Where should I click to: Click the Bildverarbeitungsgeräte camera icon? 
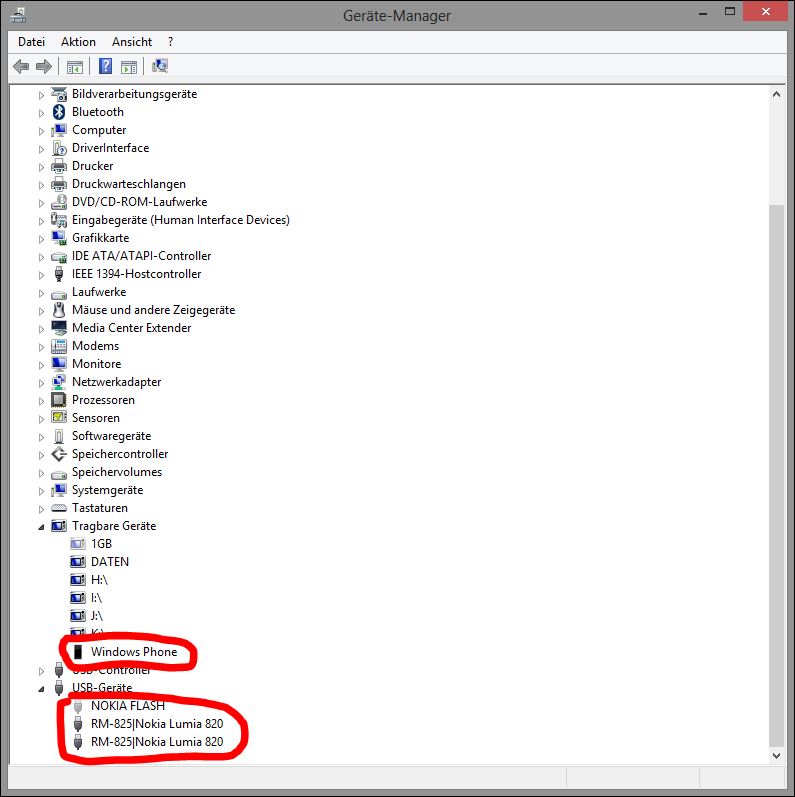59,94
